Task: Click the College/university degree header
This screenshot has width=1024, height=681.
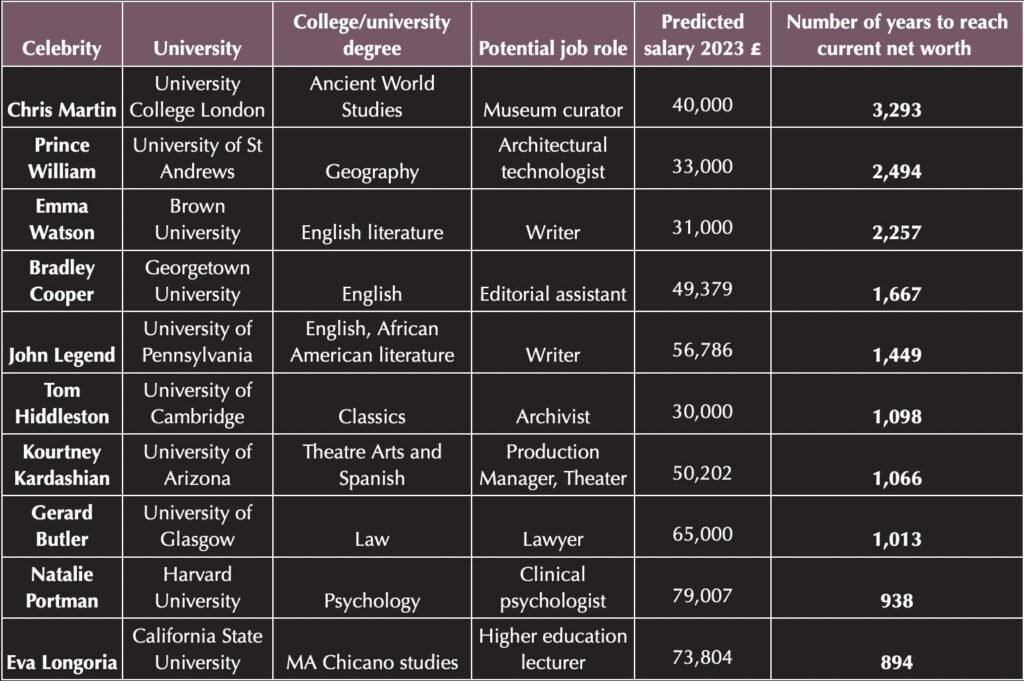Action: [x=372, y=35]
